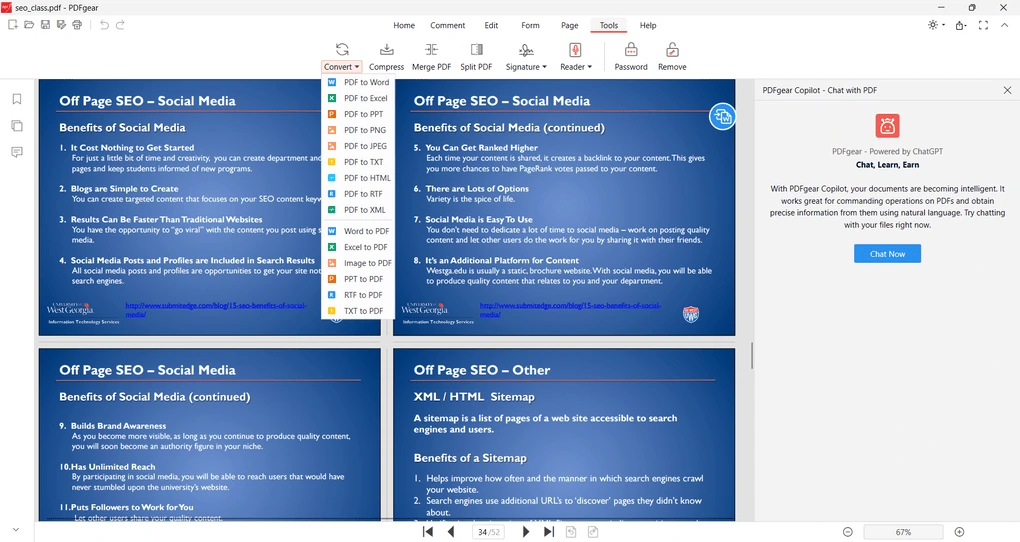Viewport: 1020px width, 542px height.
Task: Toggle fullscreen mode icon
Action: (983, 25)
